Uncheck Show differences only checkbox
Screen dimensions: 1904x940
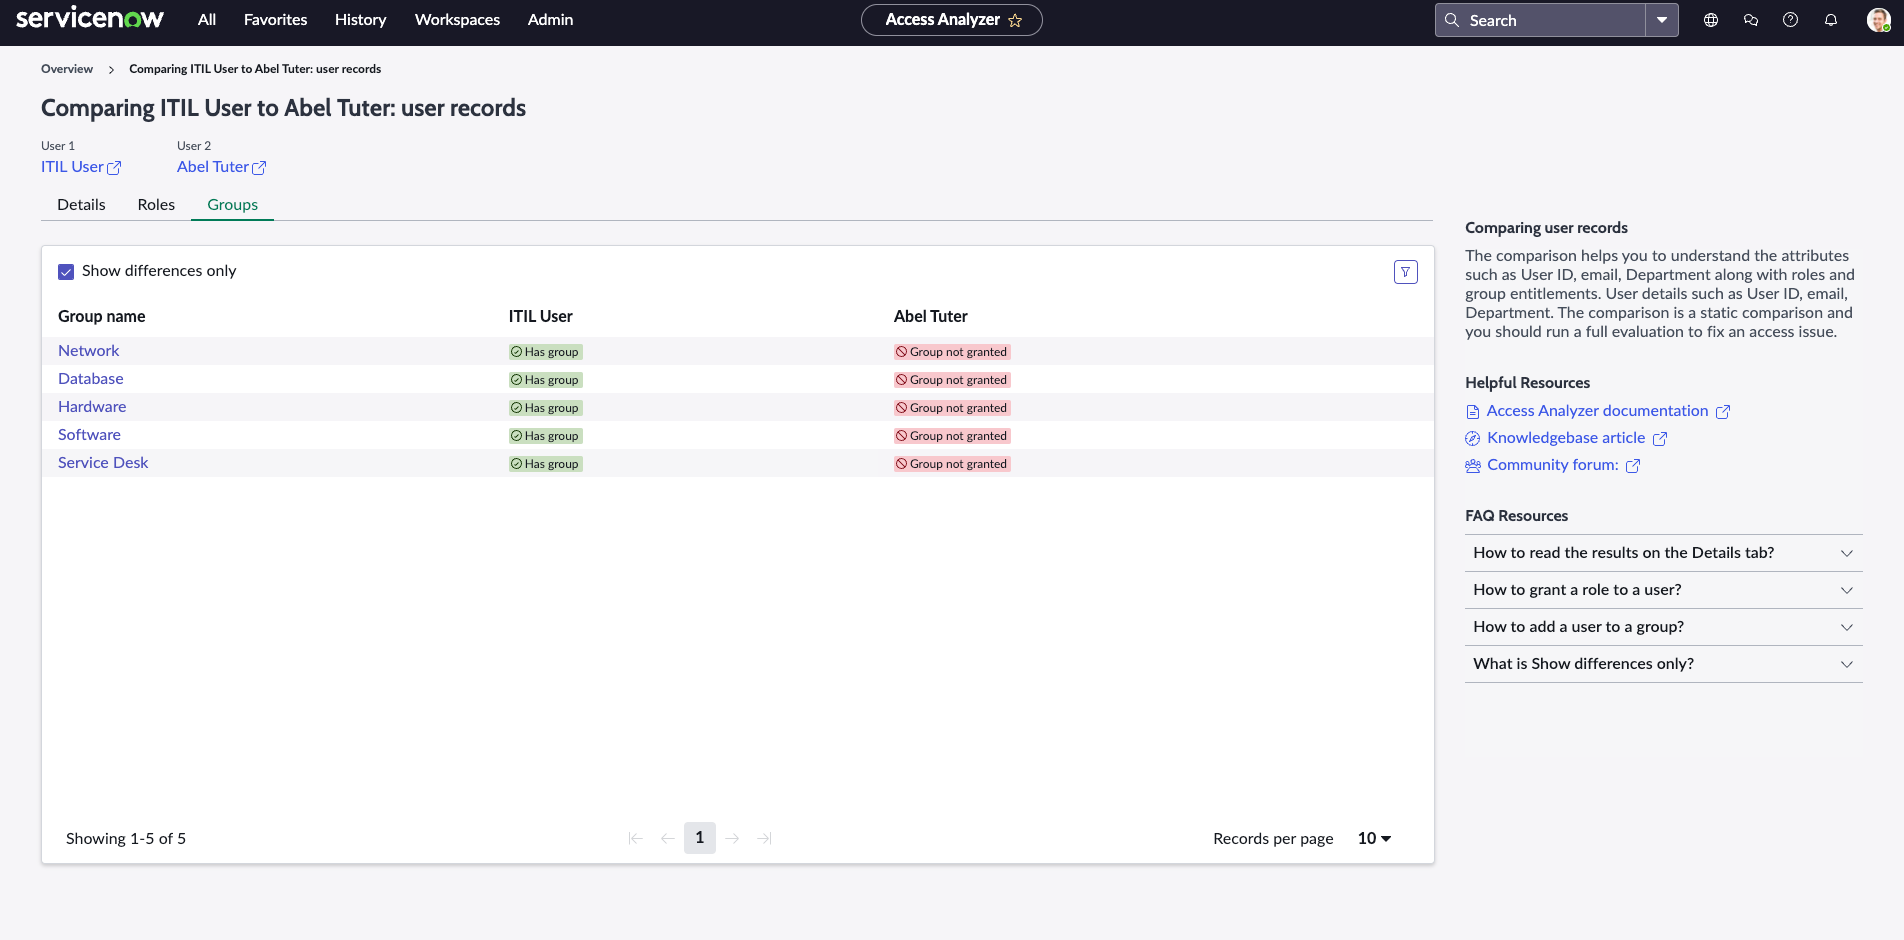tap(66, 272)
